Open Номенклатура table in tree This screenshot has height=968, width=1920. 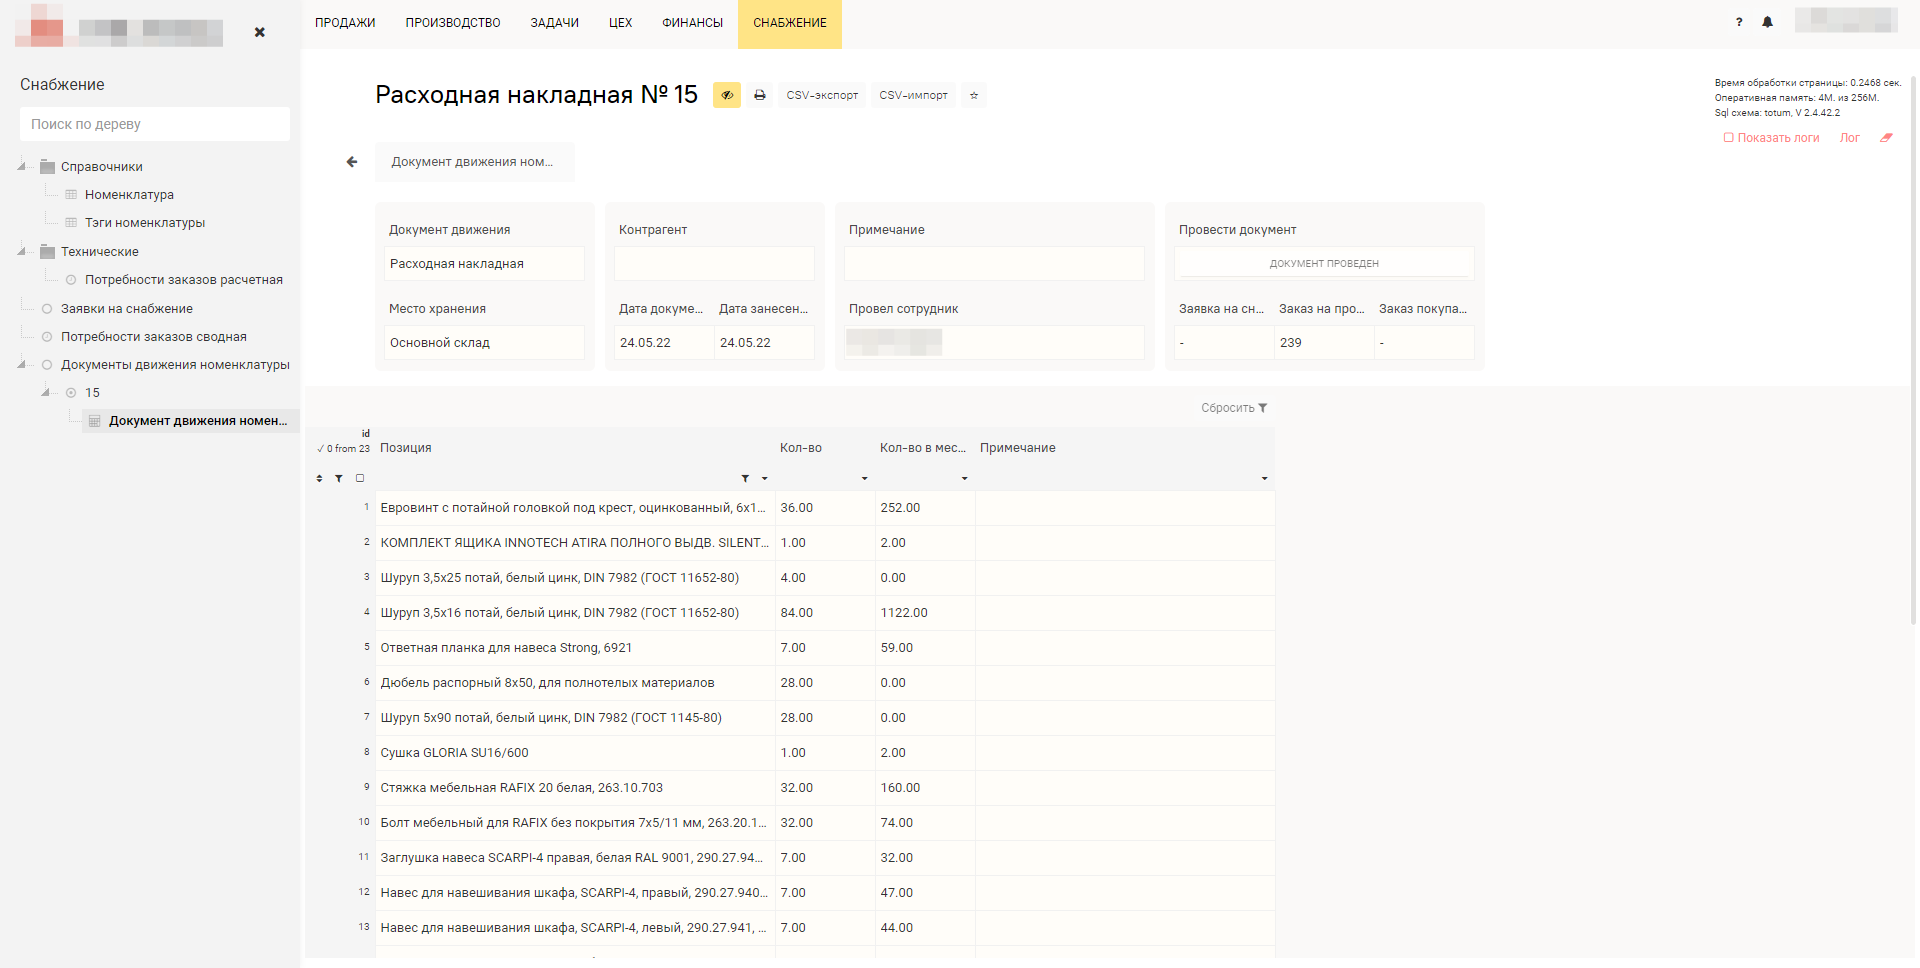point(129,195)
